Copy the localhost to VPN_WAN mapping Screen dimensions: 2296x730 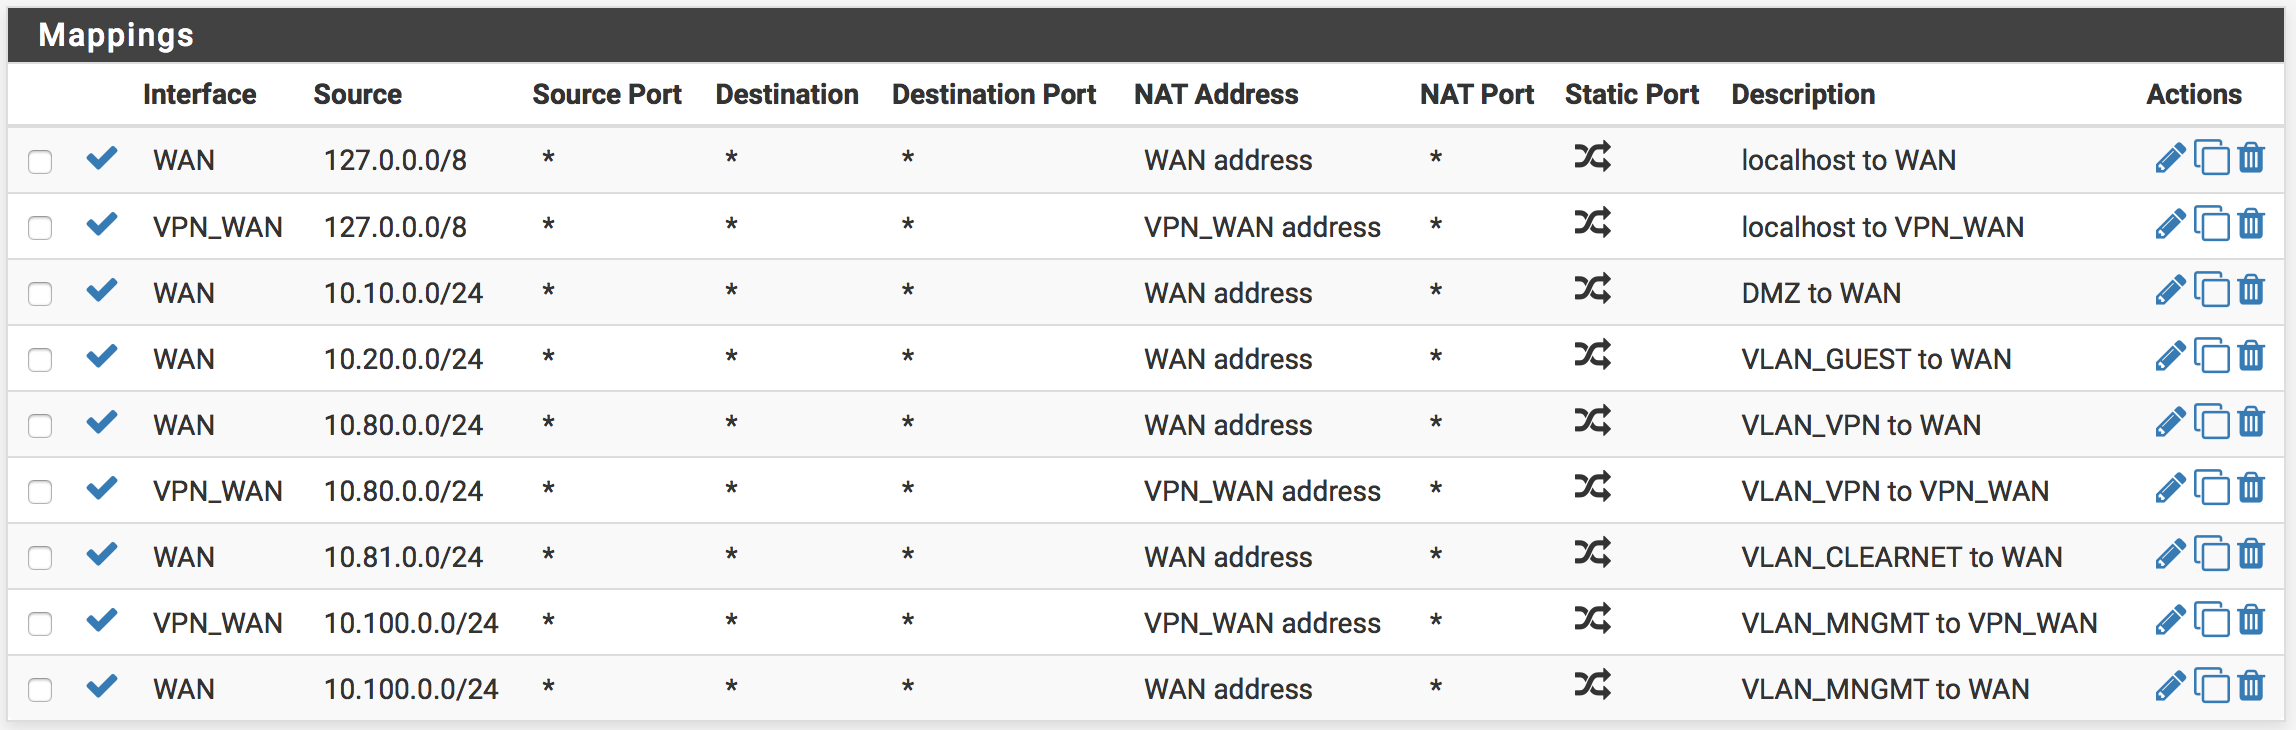coord(2212,225)
